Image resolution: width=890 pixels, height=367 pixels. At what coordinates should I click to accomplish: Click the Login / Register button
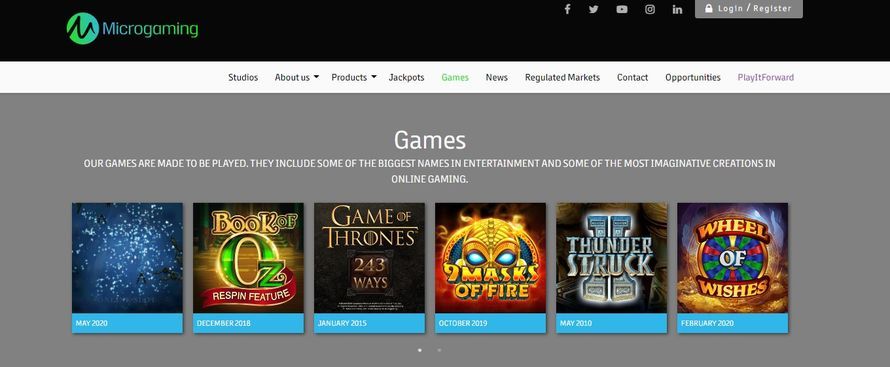[749, 9]
